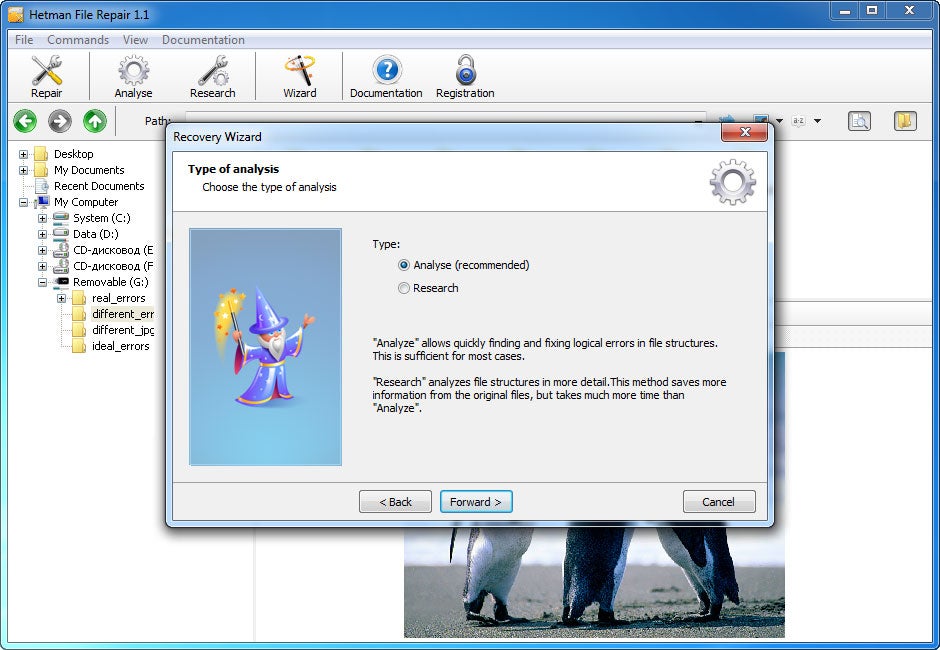This screenshot has height=650, width=940.
Task: Open the file preview magnifier icon
Action: (x=859, y=120)
